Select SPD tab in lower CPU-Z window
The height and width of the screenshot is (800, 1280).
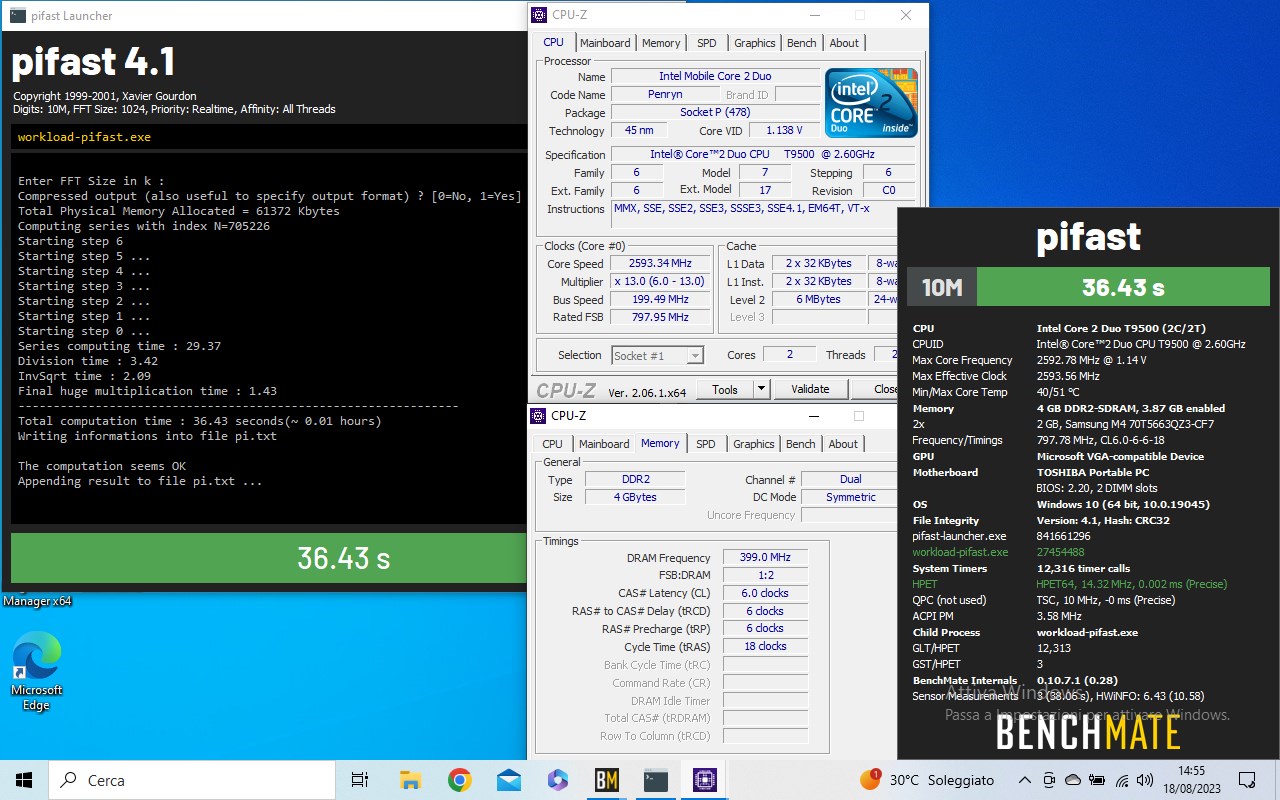tap(706, 444)
